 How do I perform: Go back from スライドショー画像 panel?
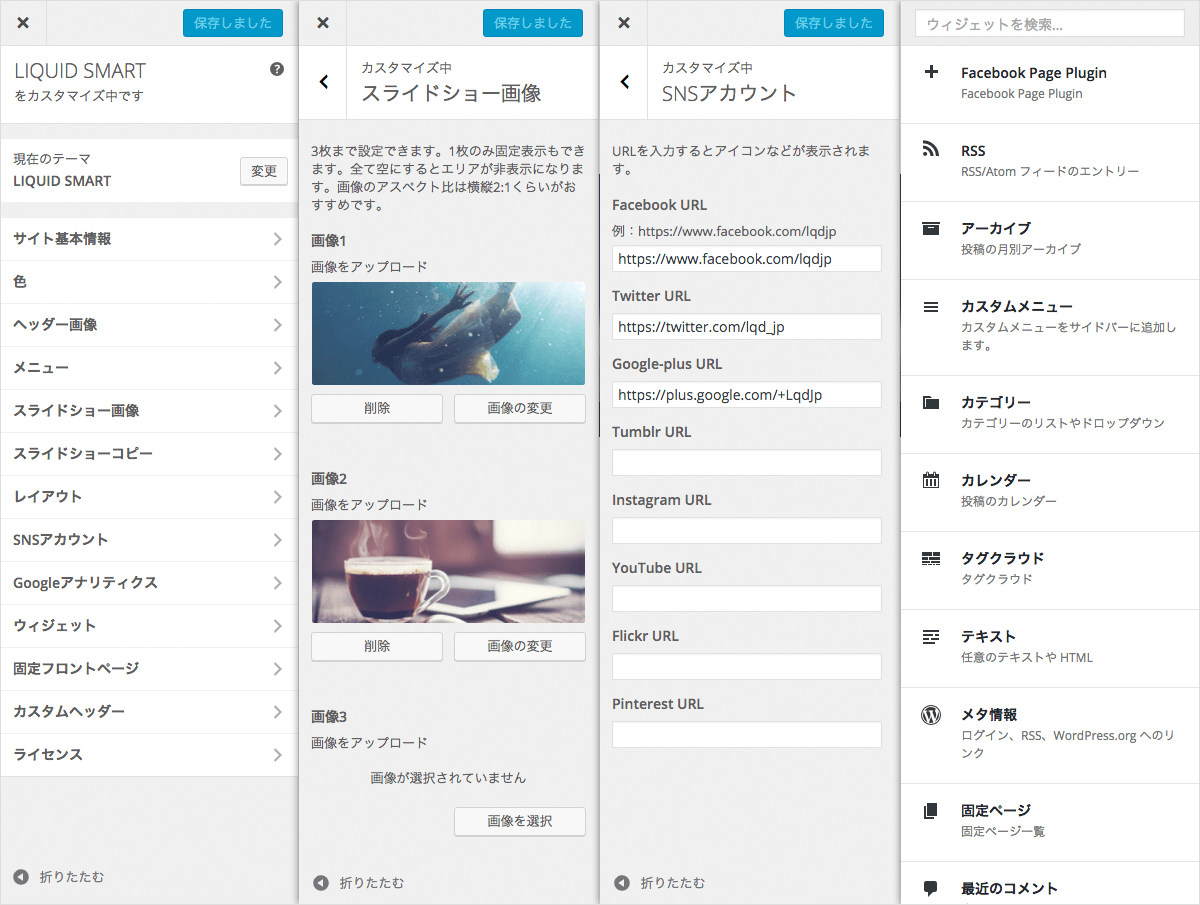point(323,82)
